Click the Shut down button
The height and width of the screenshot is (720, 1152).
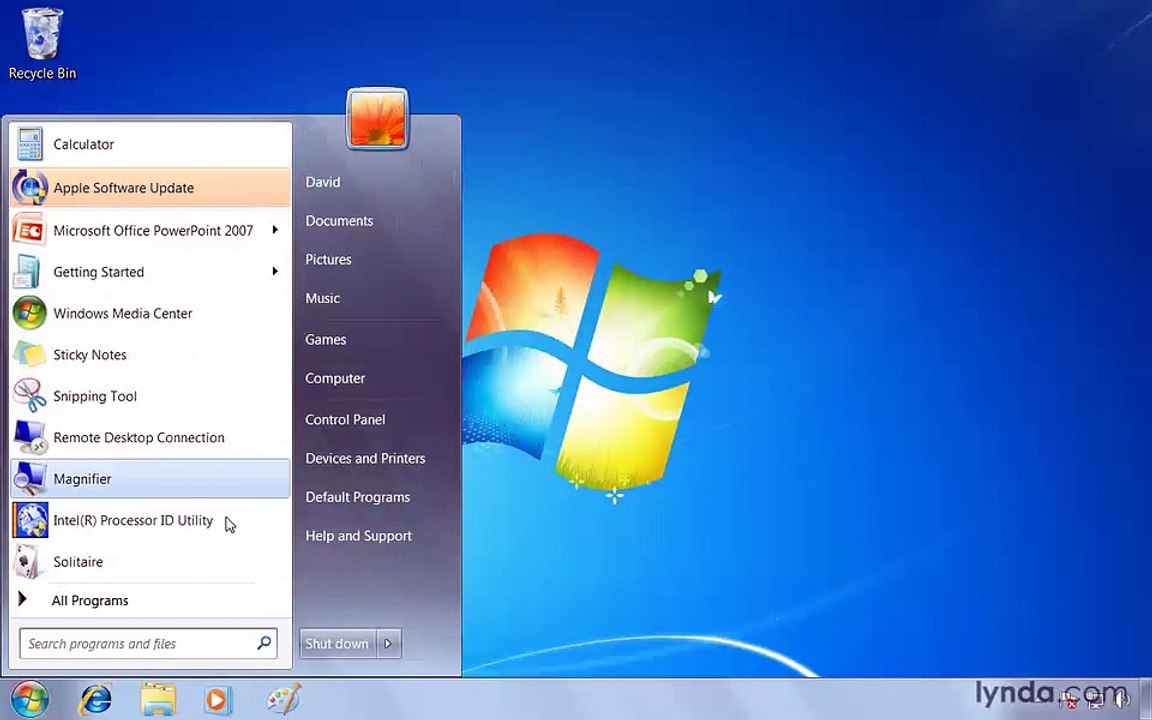(x=337, y=644)
